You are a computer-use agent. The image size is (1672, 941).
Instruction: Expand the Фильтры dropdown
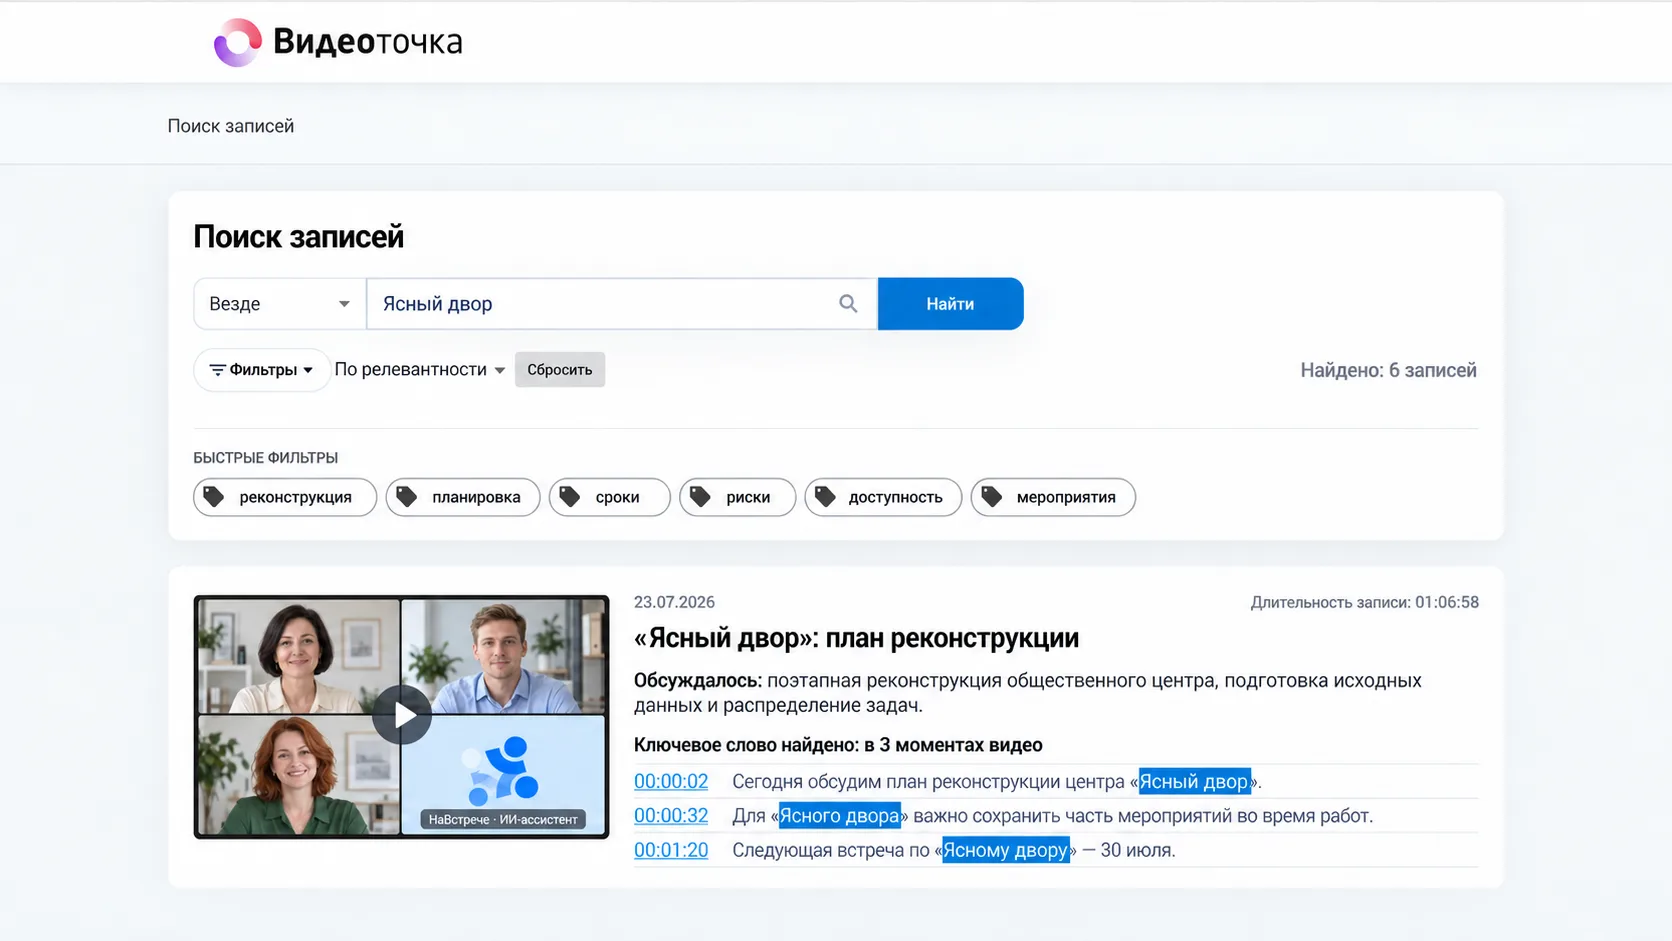click(262, 370)
